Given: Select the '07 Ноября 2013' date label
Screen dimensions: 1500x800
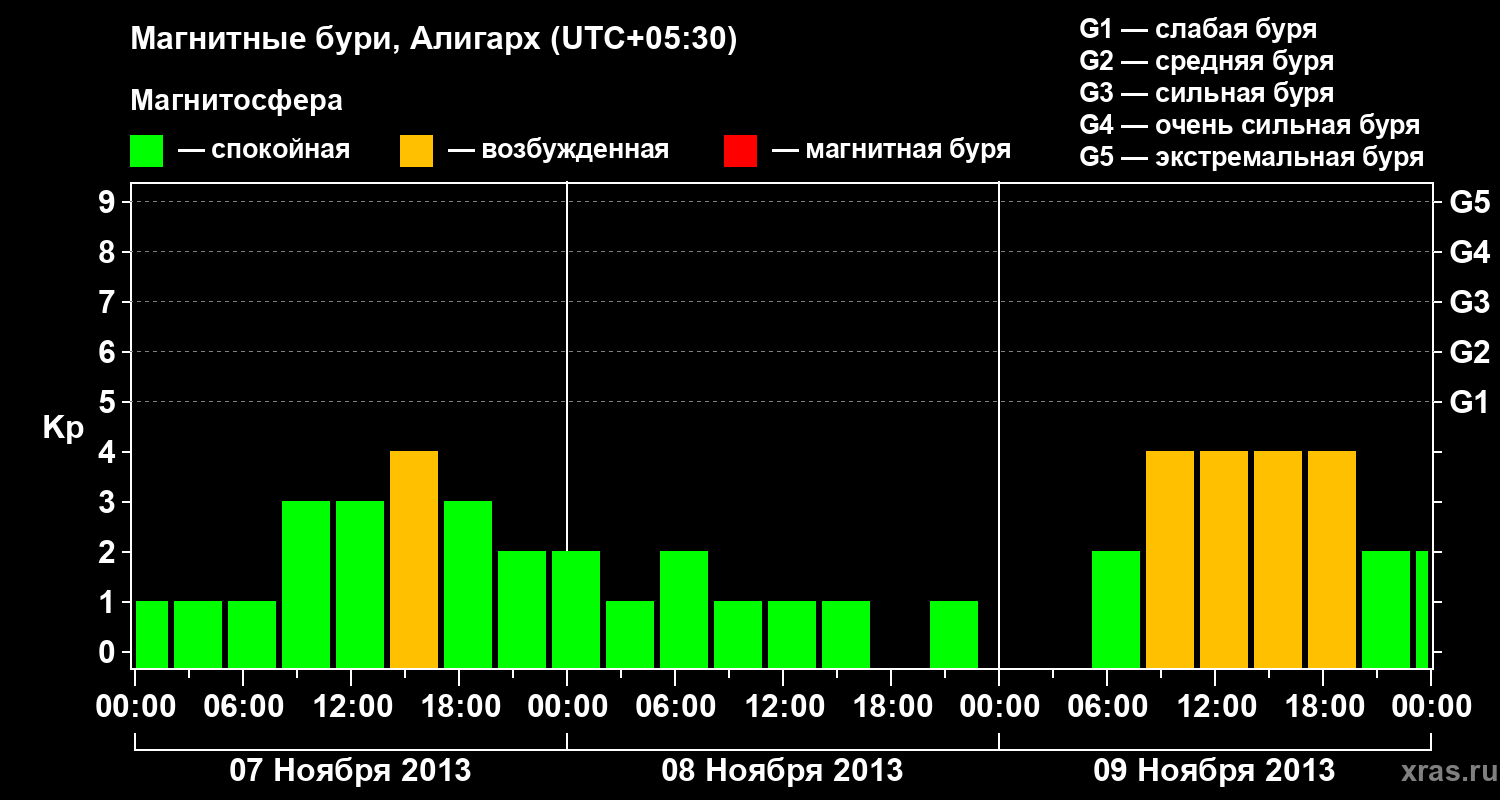Looking at the screenshot, I should pos(350,770).
